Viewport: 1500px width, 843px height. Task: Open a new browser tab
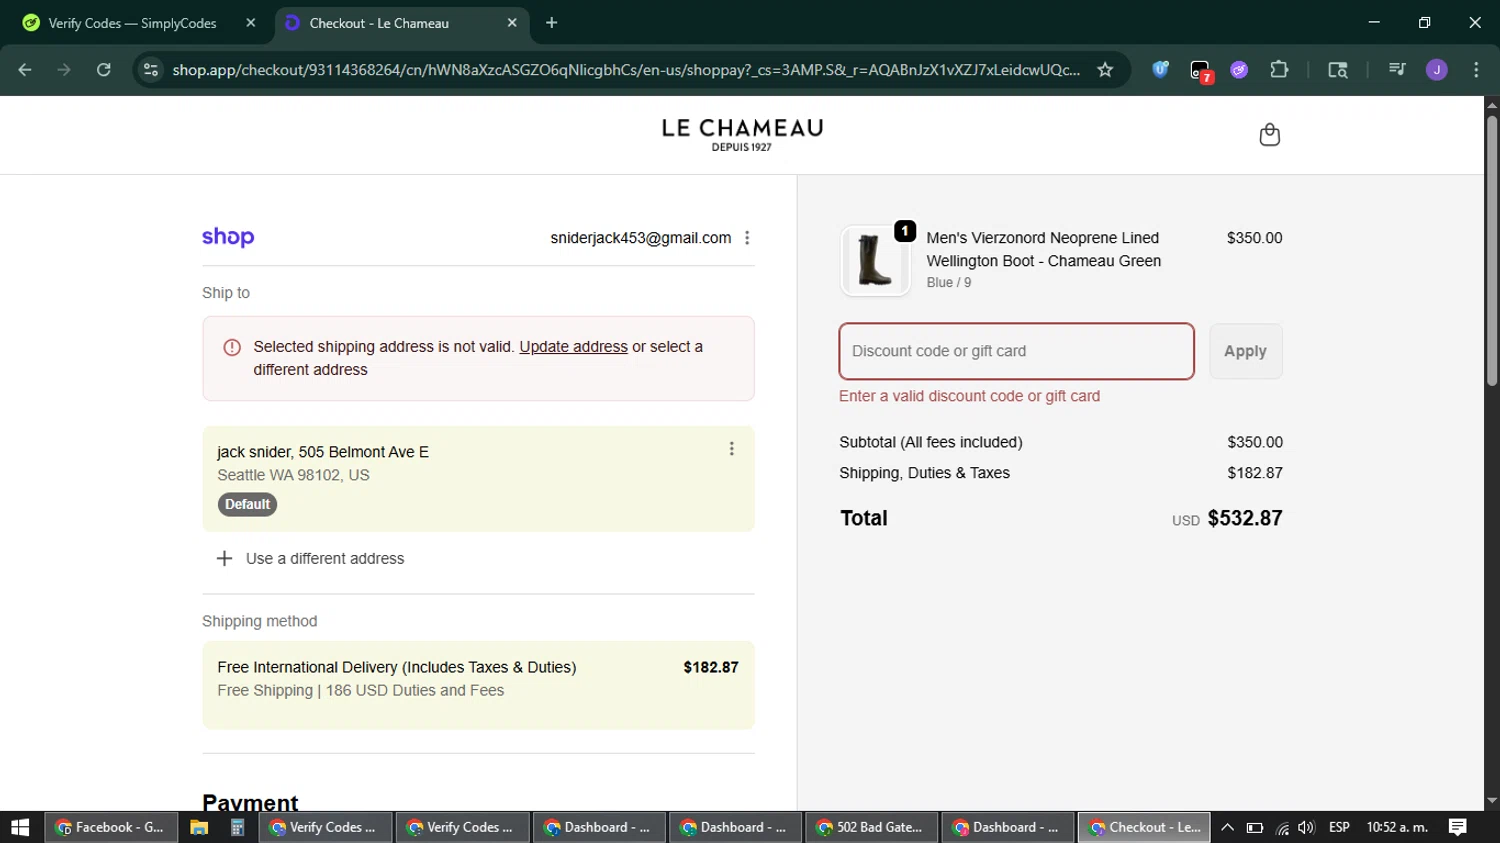click(552, 23)
